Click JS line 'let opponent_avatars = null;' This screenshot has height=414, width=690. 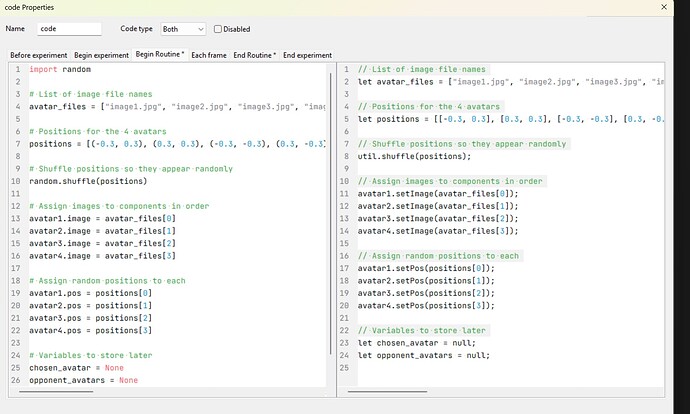(423, 355)
